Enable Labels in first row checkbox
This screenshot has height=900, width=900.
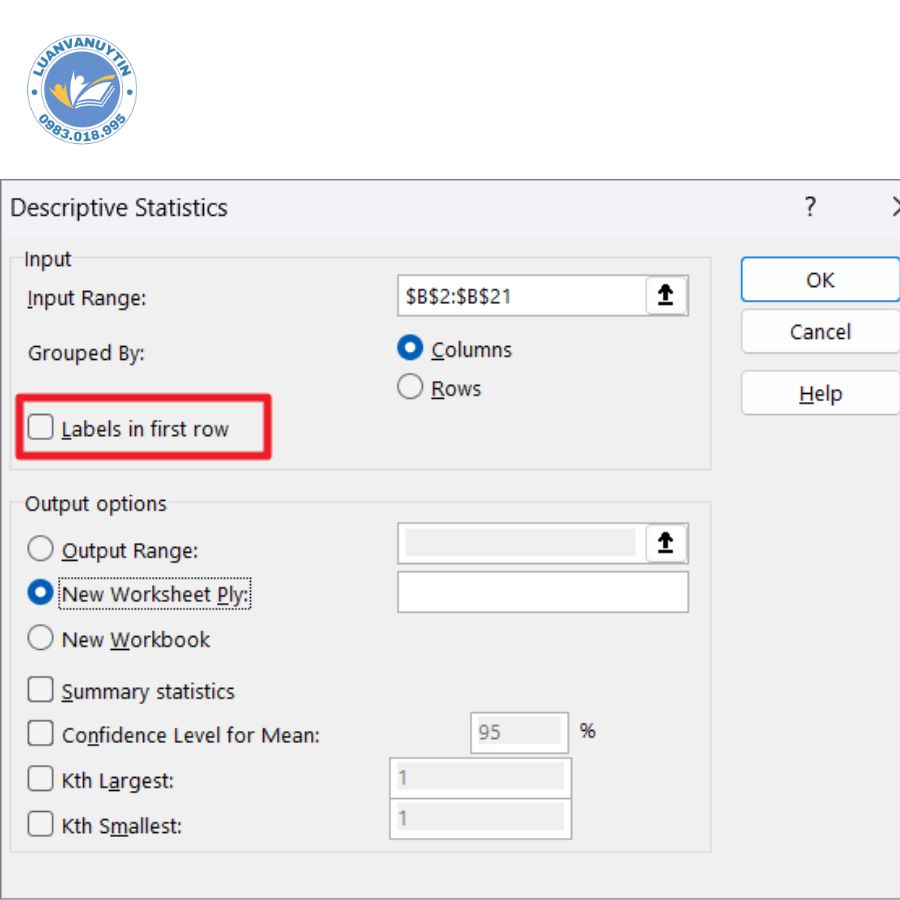[41, 428]
